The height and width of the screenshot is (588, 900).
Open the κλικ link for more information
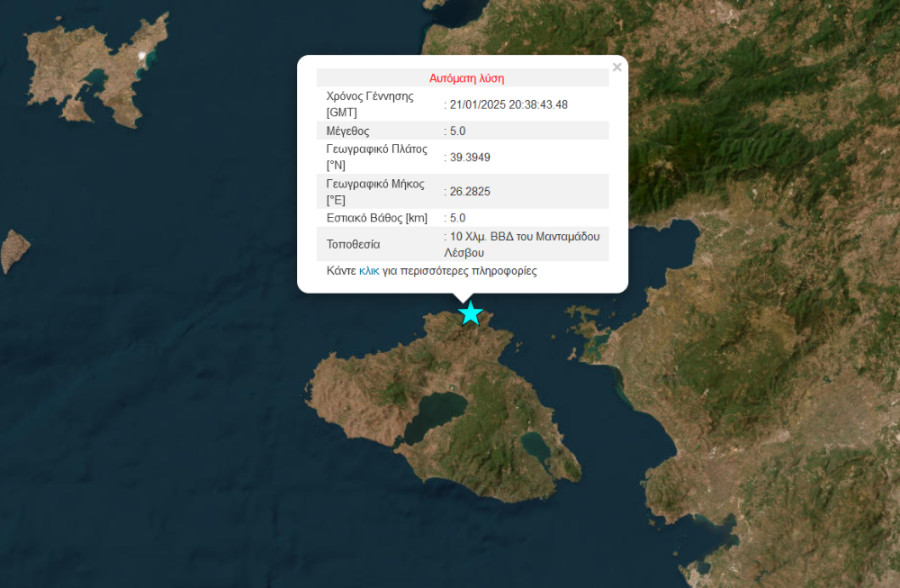coord(368,270)
